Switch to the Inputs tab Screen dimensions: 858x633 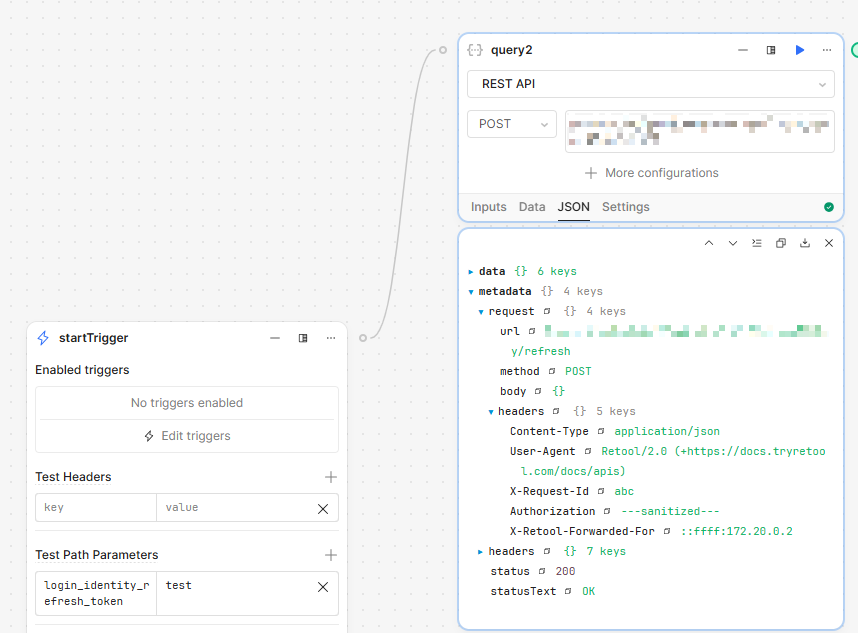pos(488,207)
